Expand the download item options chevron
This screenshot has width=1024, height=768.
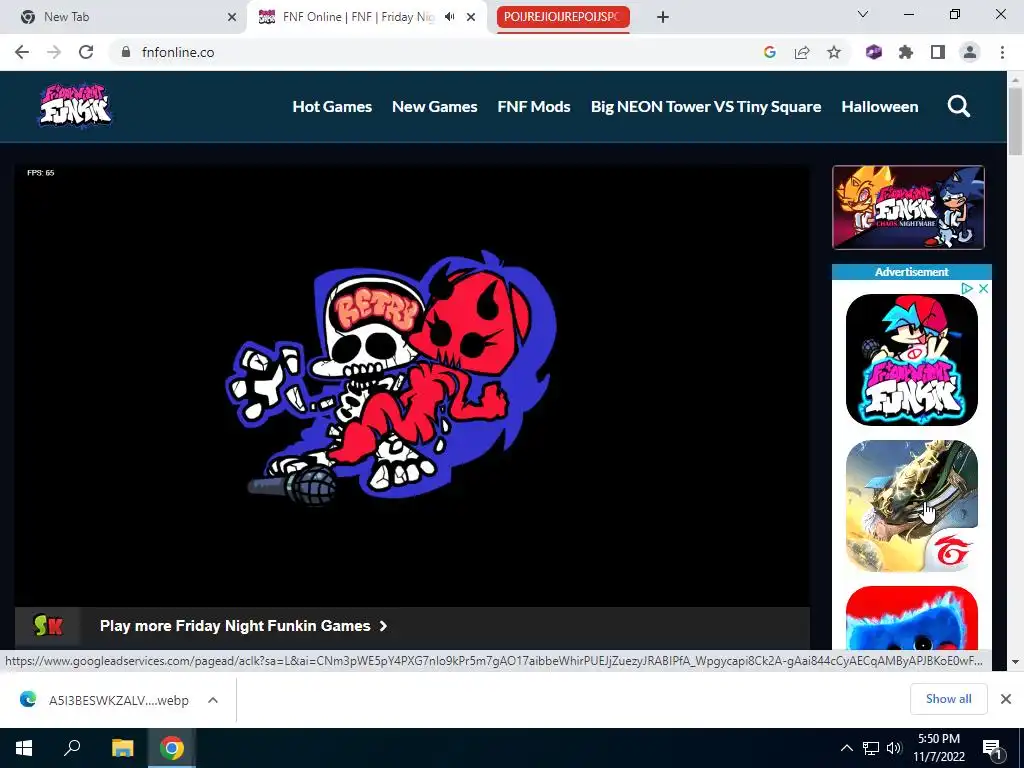pos(213,700)
